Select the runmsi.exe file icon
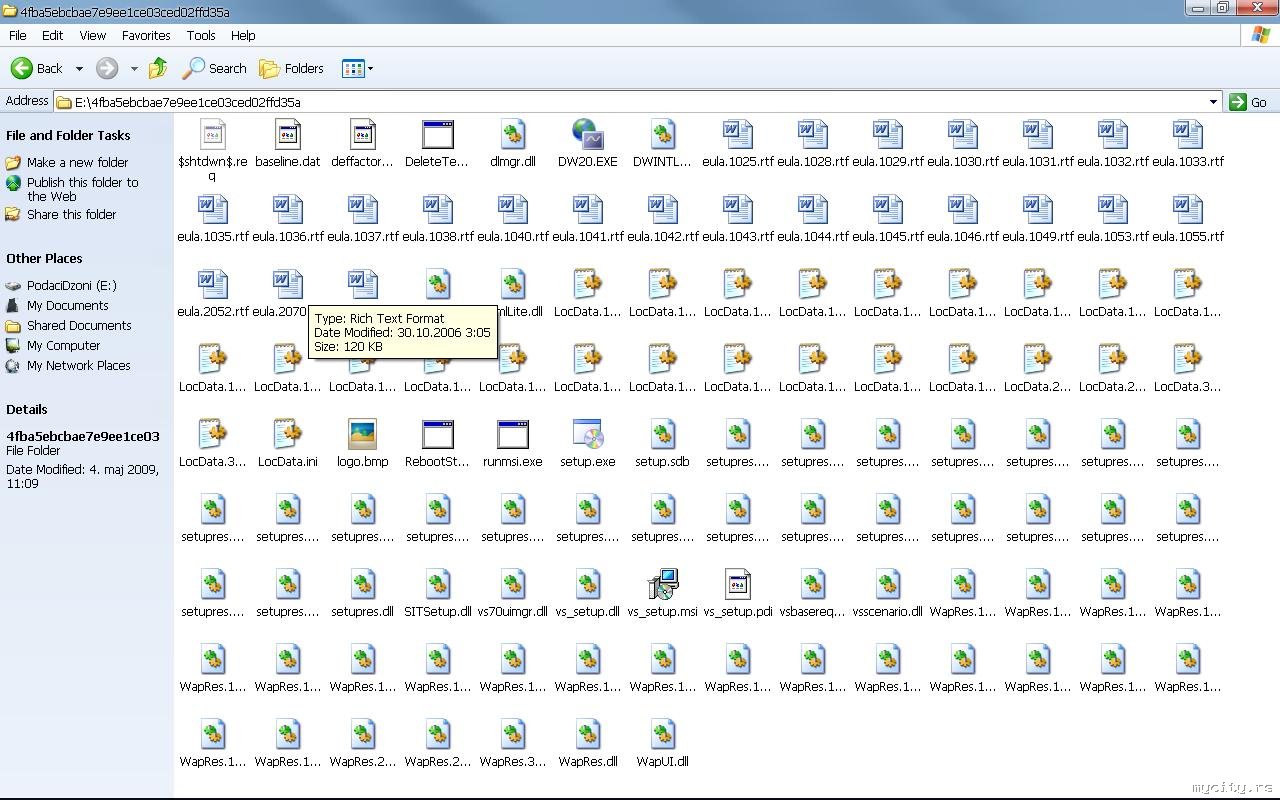1280x800 pixels. coord(512,436)
